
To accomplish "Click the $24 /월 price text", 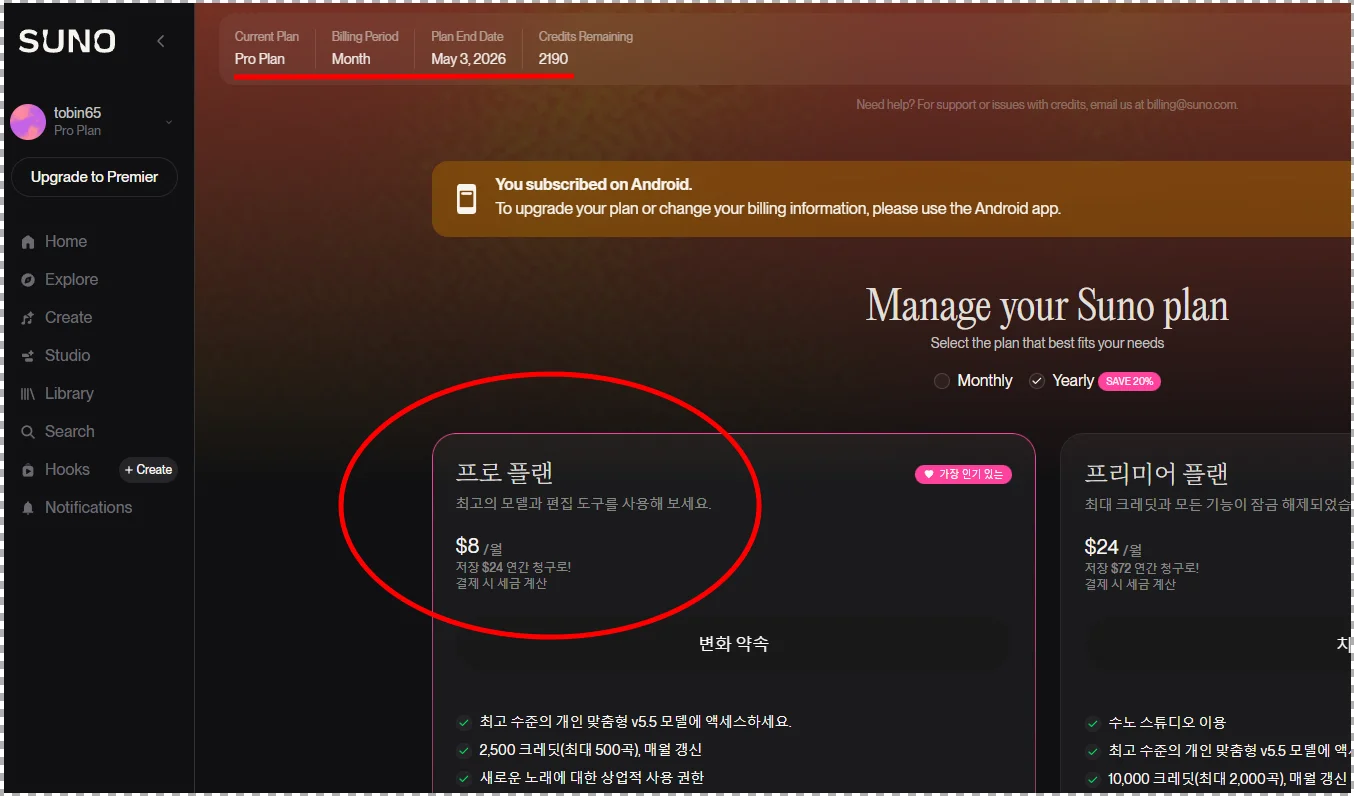I will point(1113,546).
